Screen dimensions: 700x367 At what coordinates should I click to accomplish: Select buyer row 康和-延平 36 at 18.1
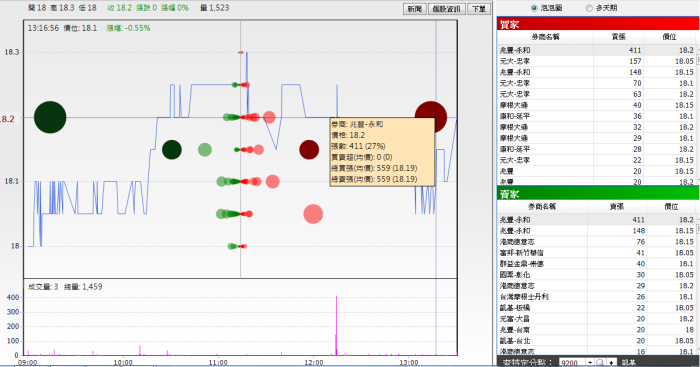[596, 116]
